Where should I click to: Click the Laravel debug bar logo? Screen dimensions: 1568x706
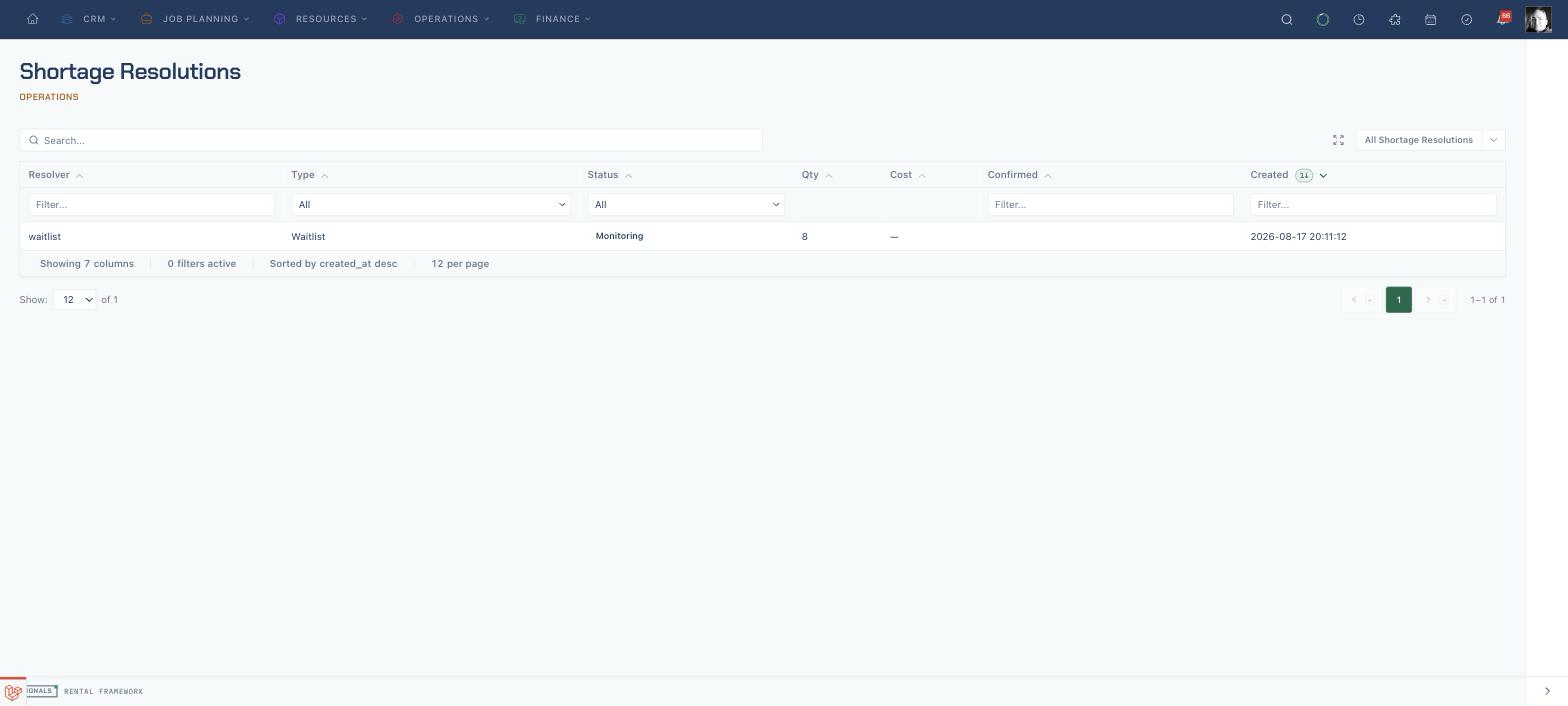[13, 692]
